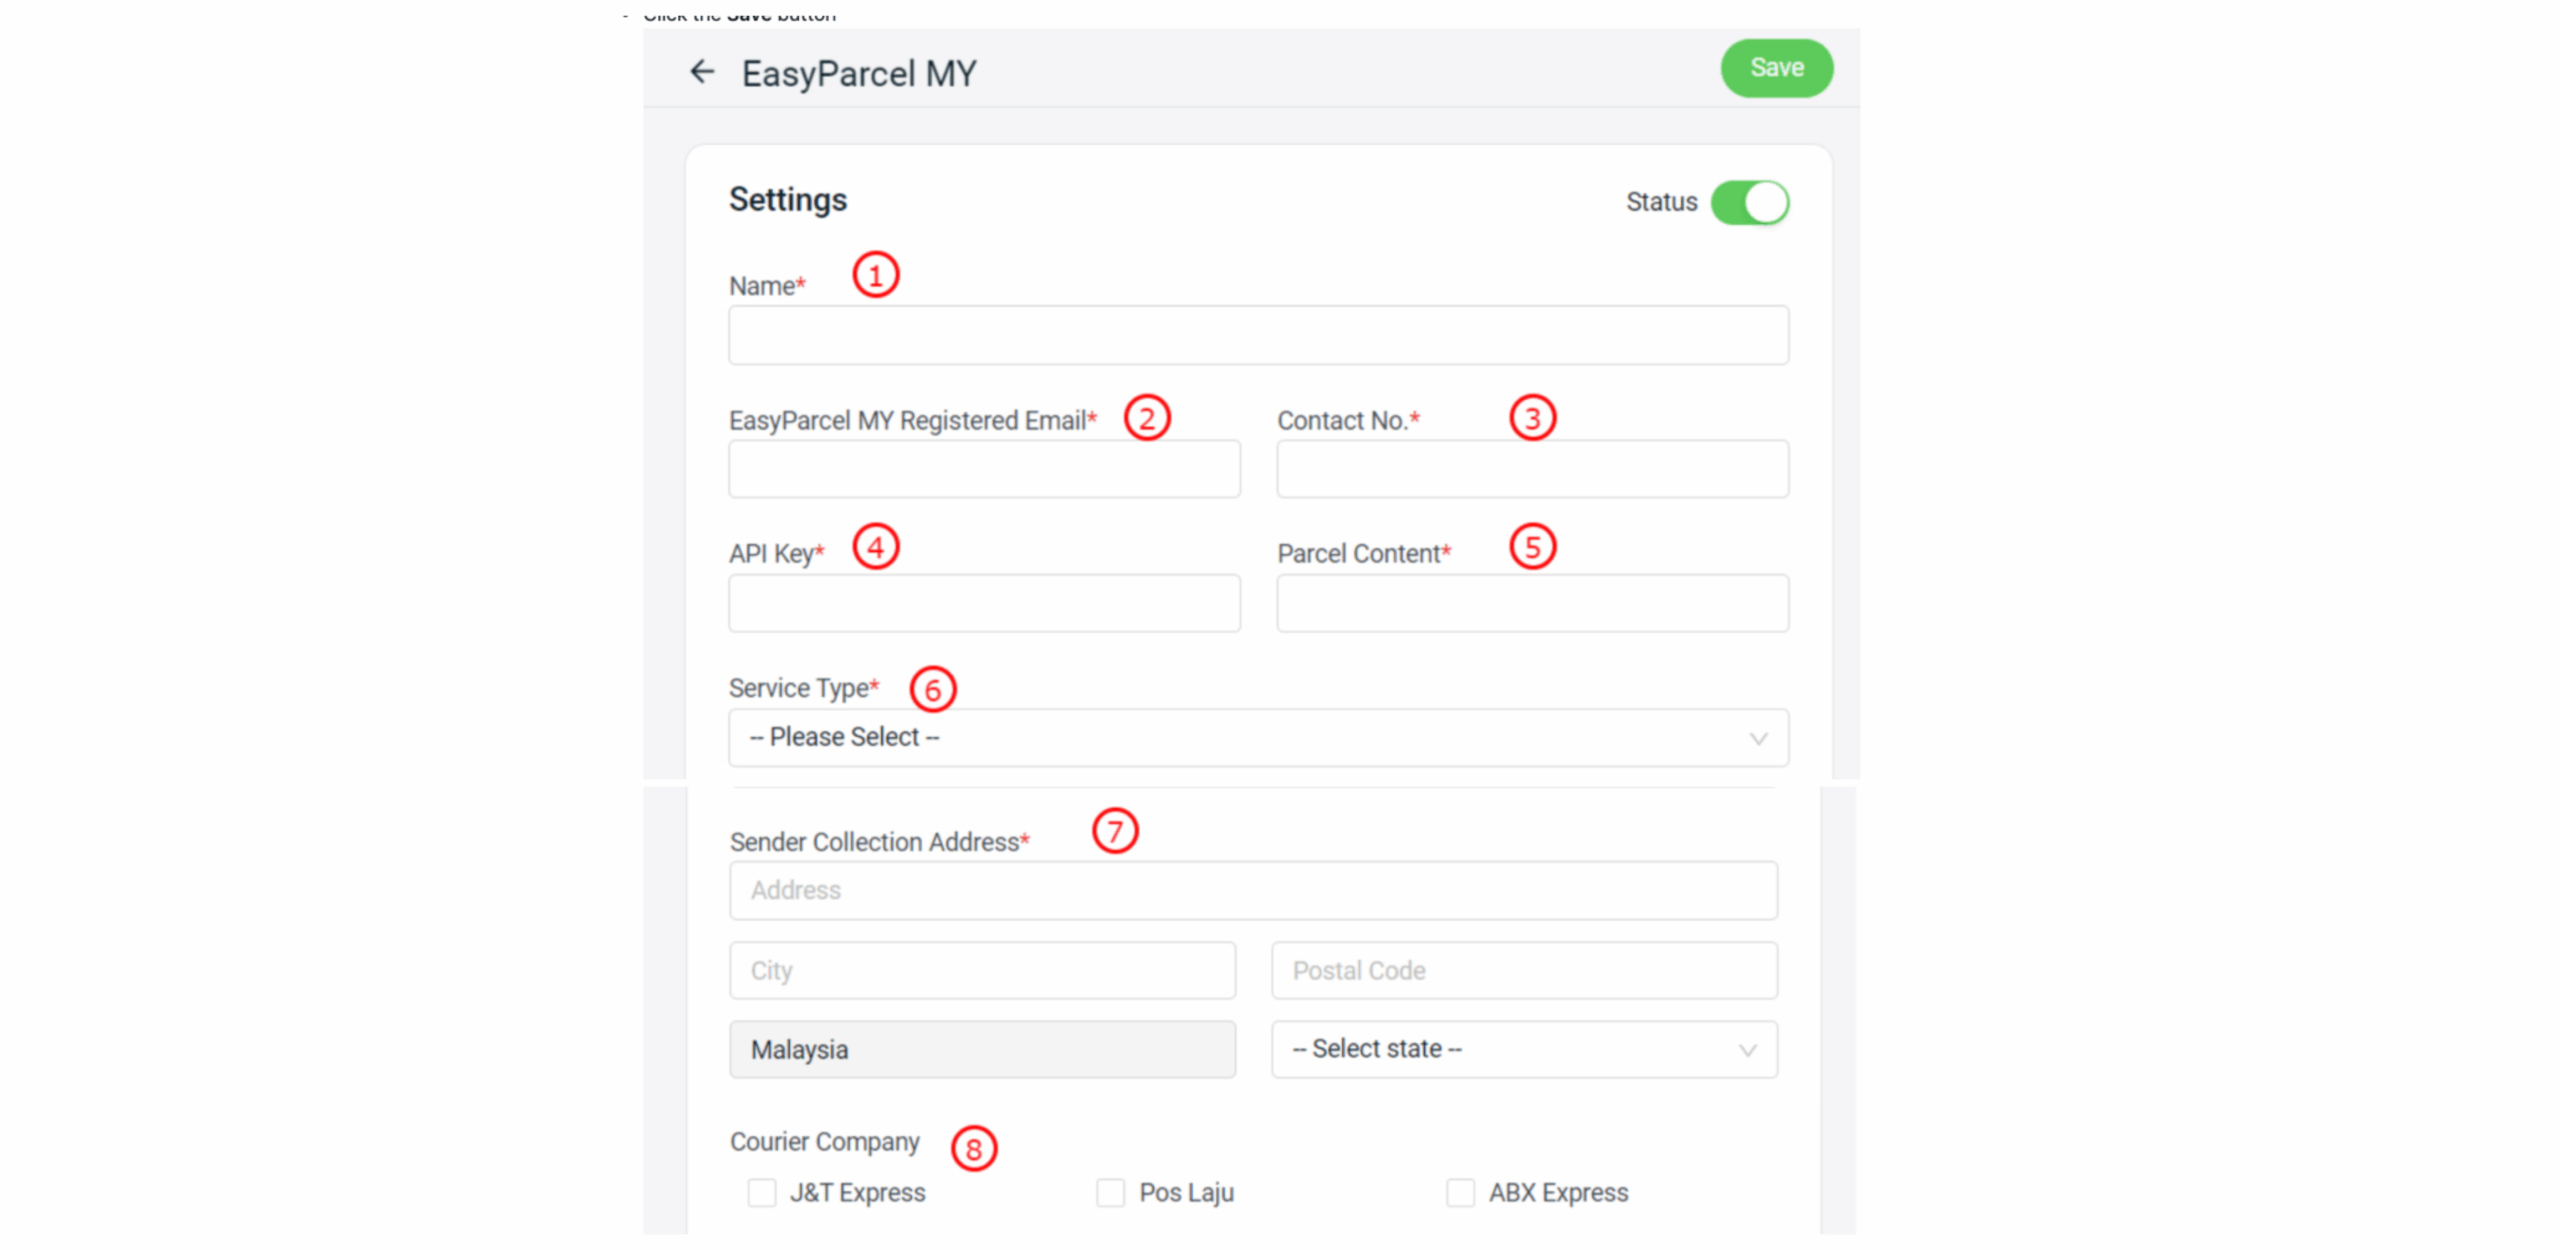Click the EasyParcel MY Registered Email field

pos(984,468)
